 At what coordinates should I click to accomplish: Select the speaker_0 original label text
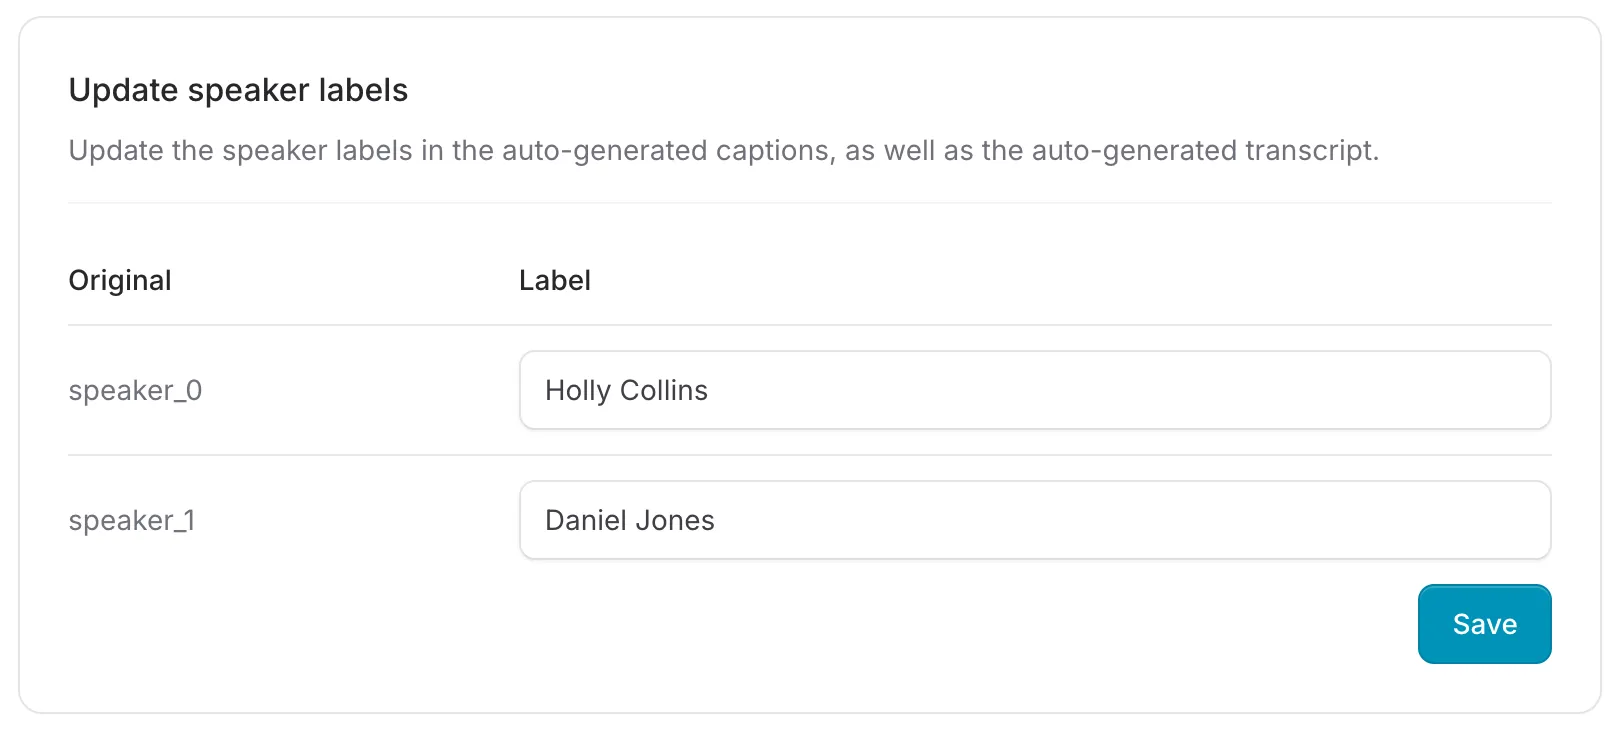134,390
